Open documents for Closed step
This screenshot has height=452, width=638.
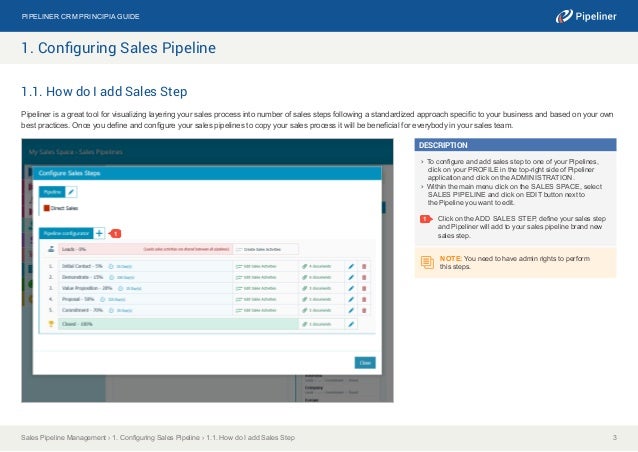[317, 324]
